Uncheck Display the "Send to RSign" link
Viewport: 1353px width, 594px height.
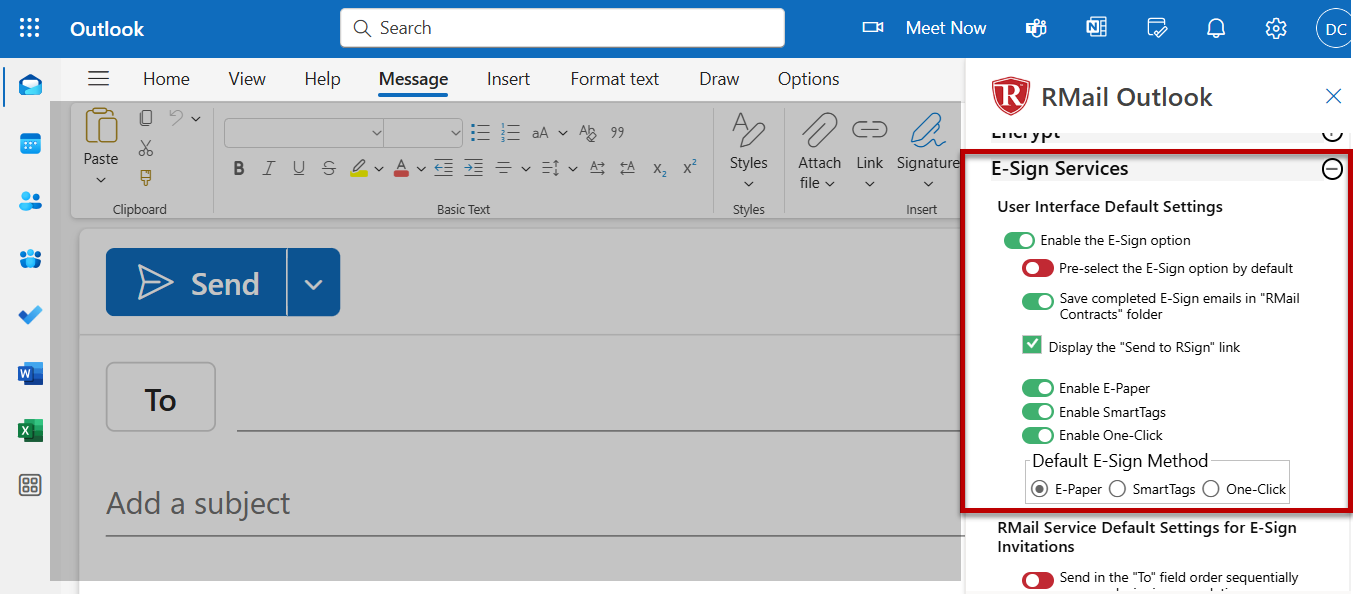pos(1032,345)
